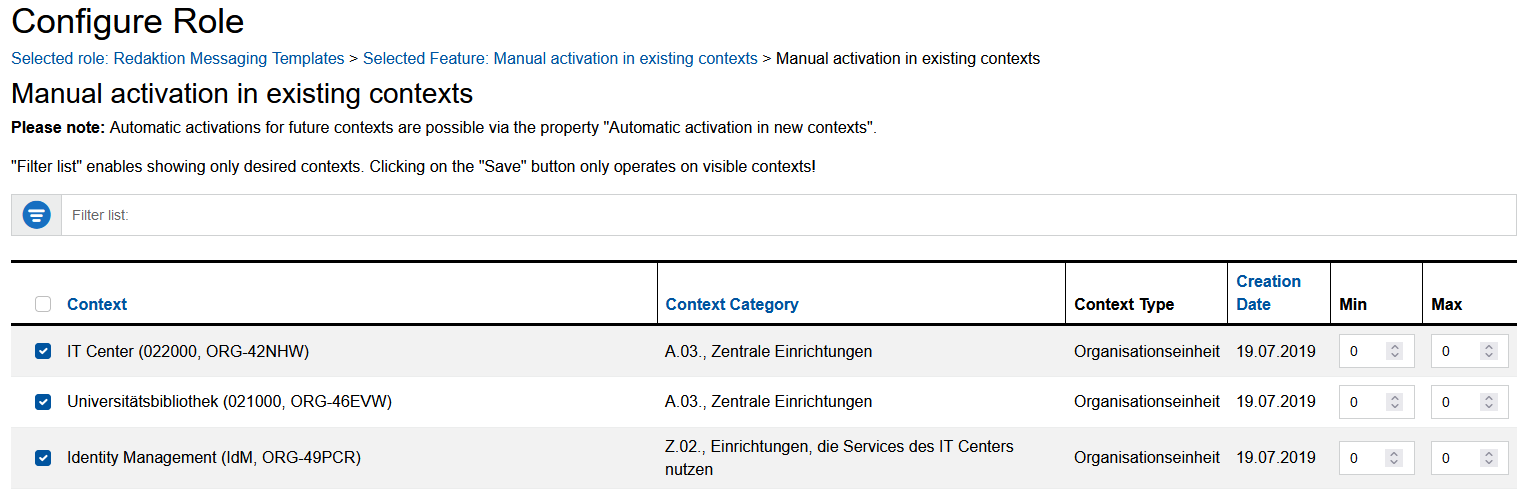
Task: Sort table by Creation Date column
Action: 1268,292
